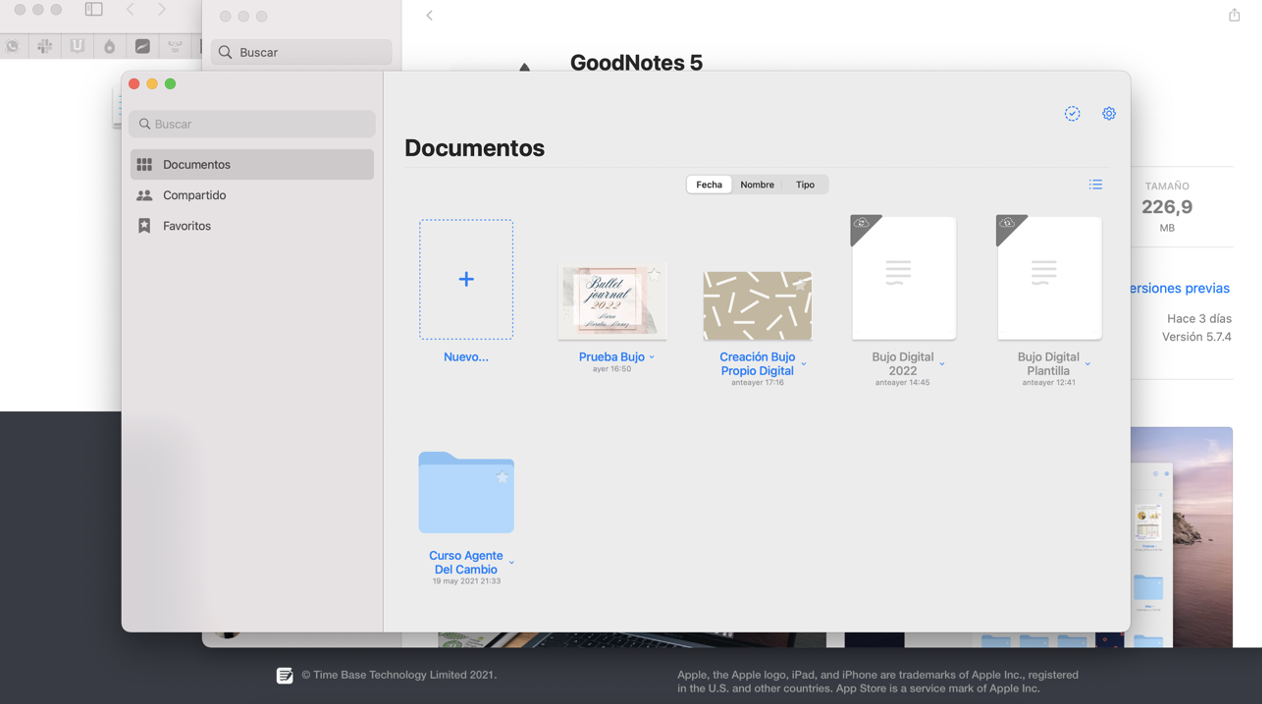1262x704 pixels.
Task: Expand options arrow for Bujo Digital Plantilla
Action: point(1088,364)
